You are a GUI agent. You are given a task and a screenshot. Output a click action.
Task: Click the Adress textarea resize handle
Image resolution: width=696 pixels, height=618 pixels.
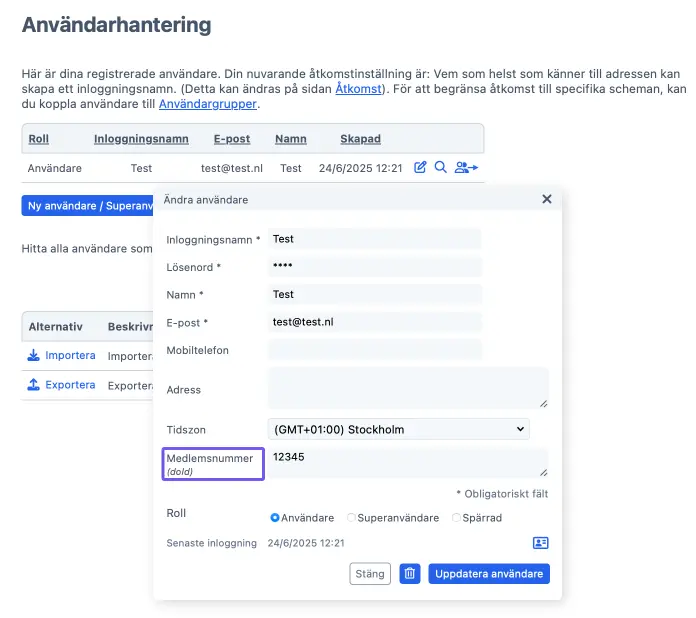tap(544, 404)
